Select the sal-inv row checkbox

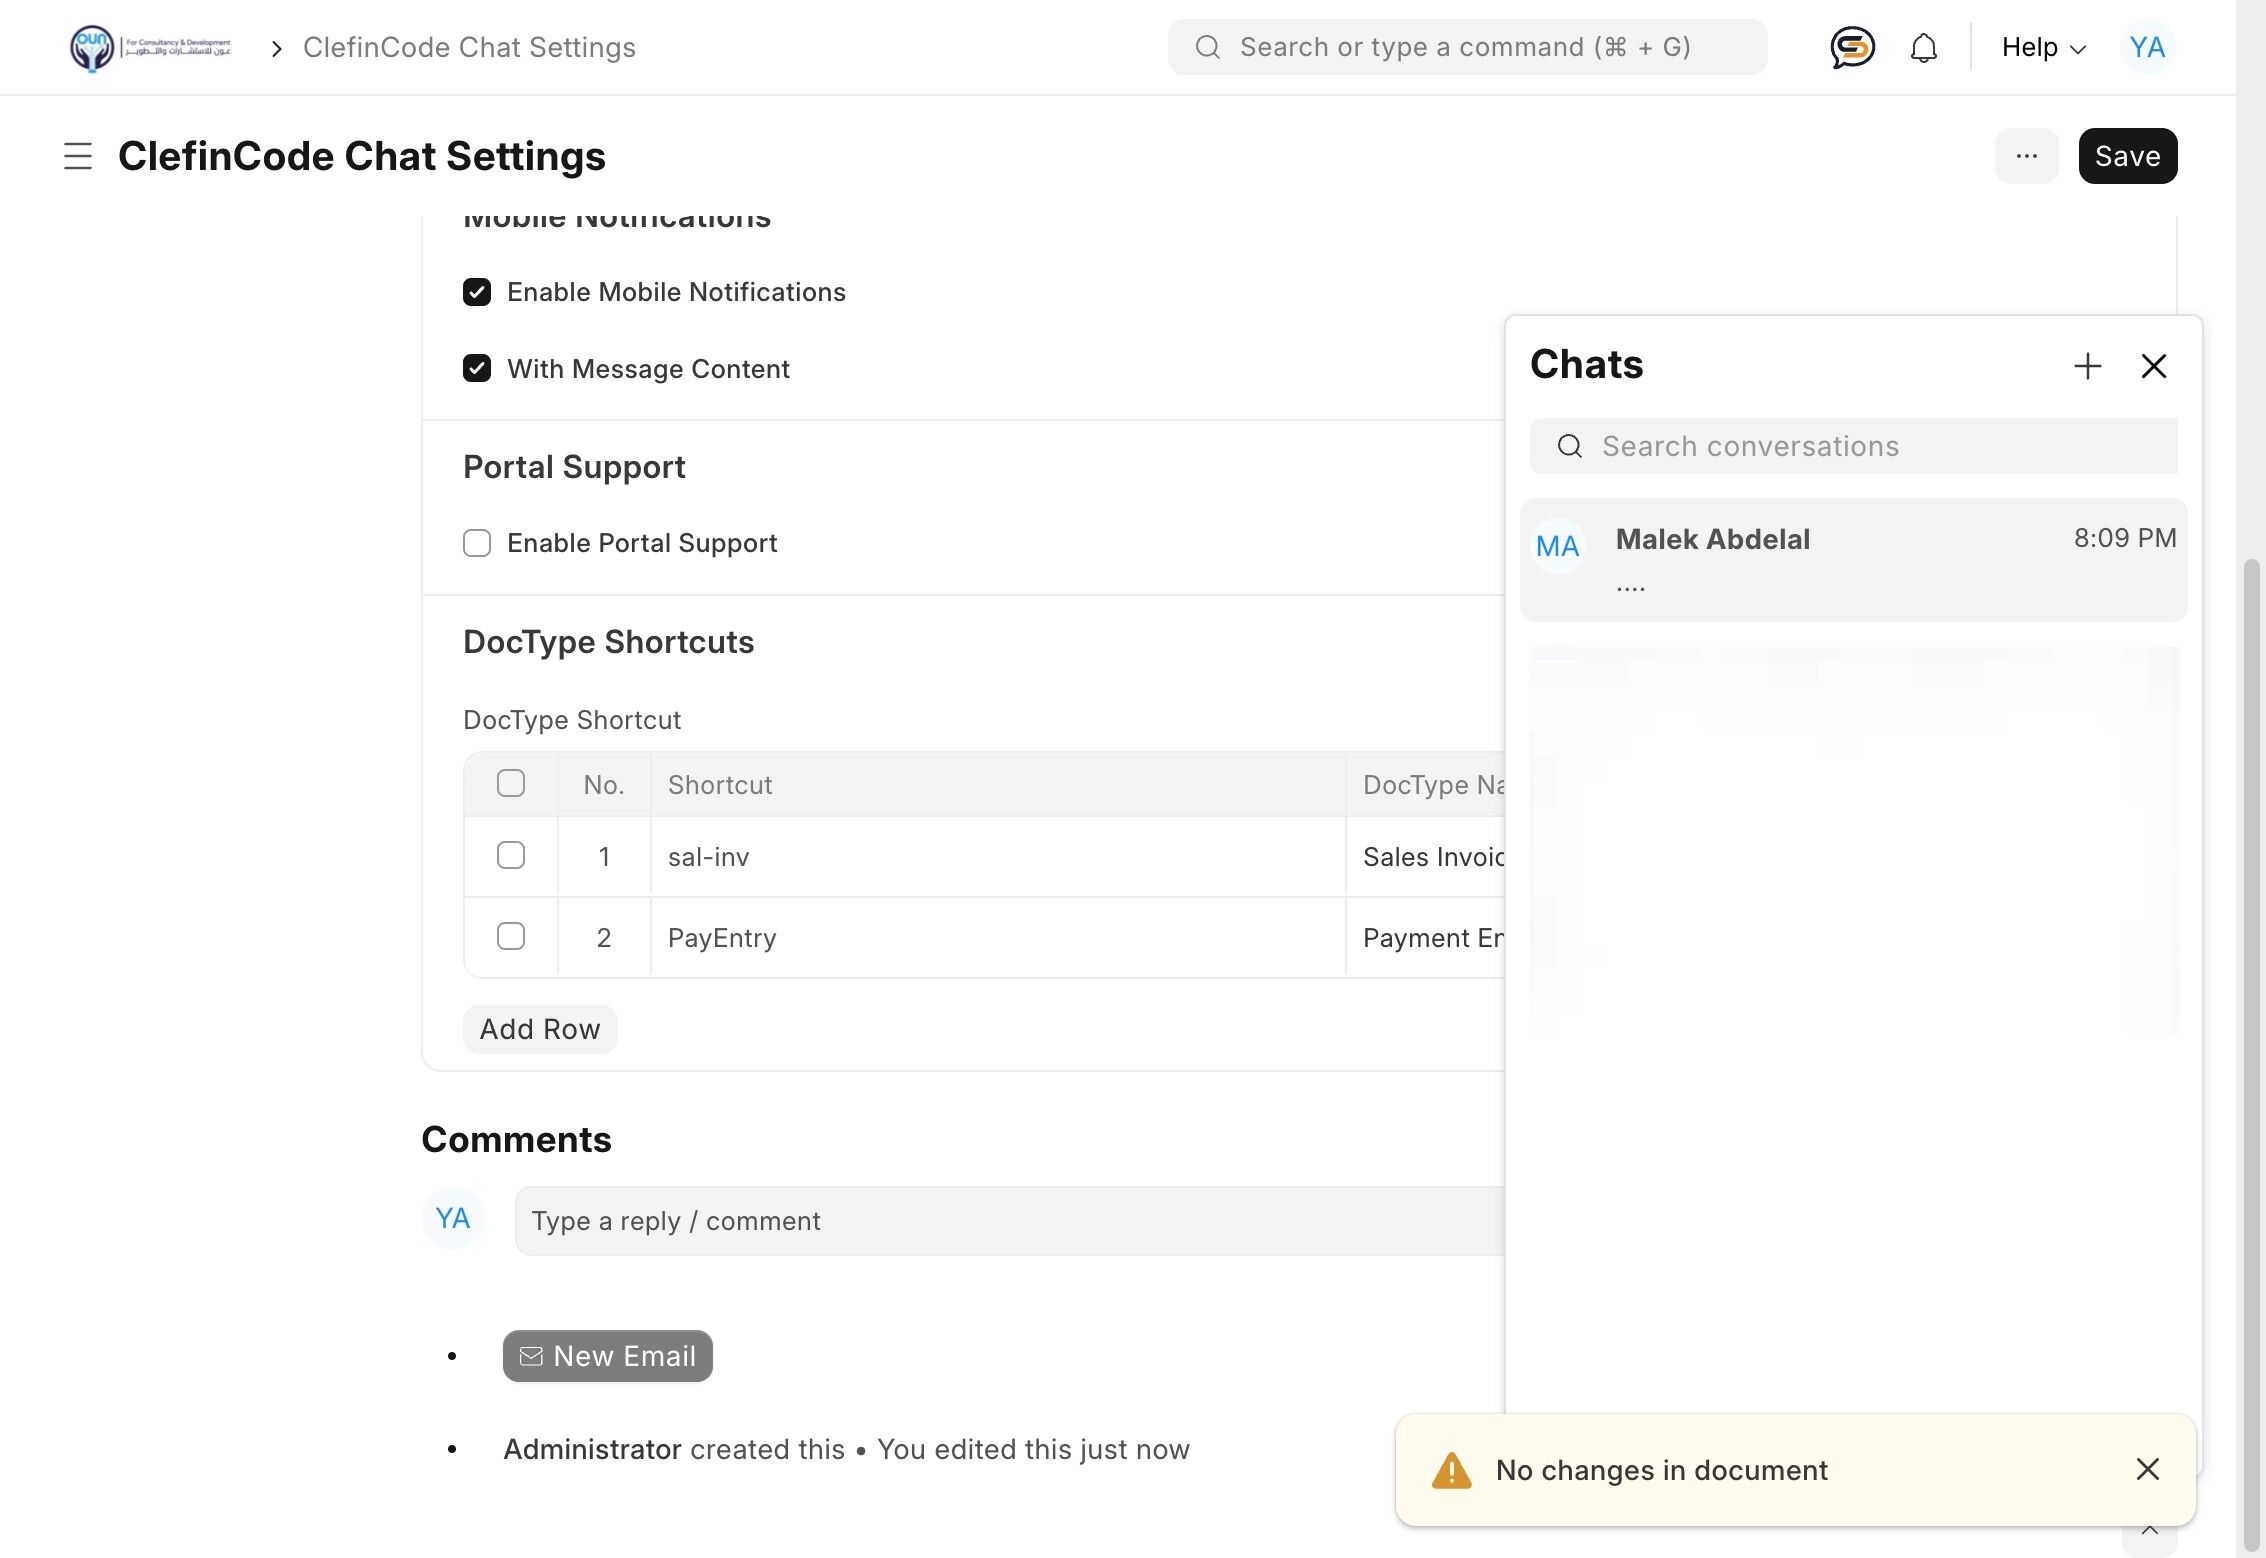[511, 856]
